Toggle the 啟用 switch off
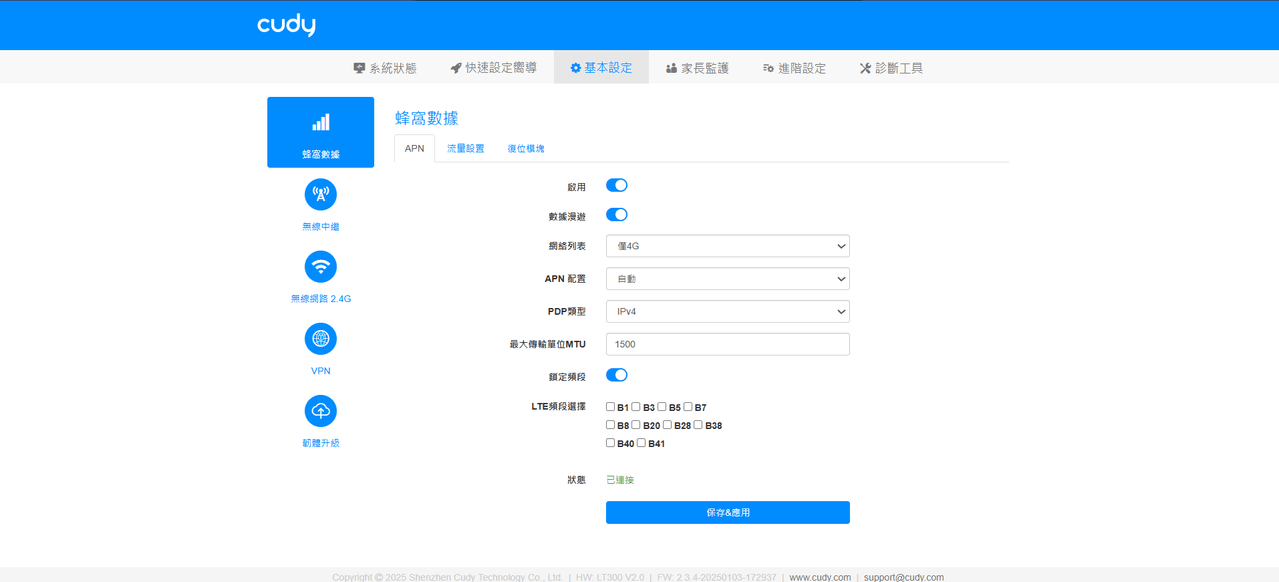 click(x=617, y=185)
